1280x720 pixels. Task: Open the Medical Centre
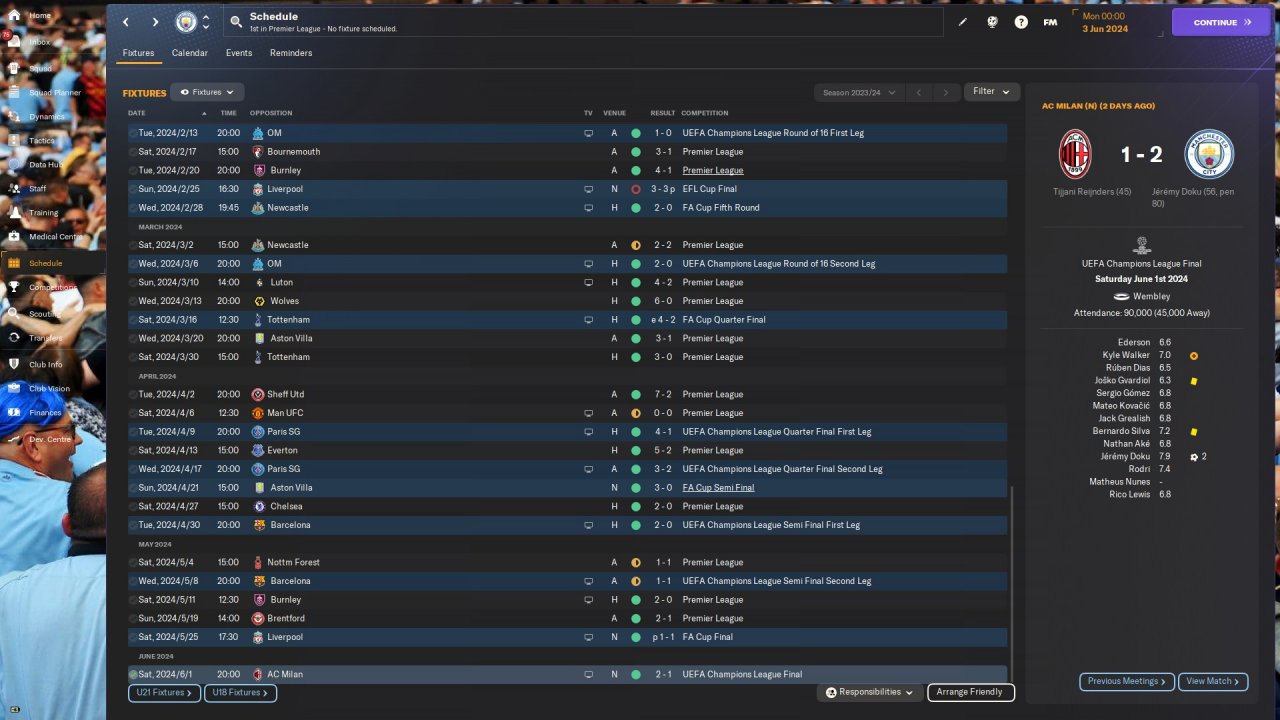[56, 237]
